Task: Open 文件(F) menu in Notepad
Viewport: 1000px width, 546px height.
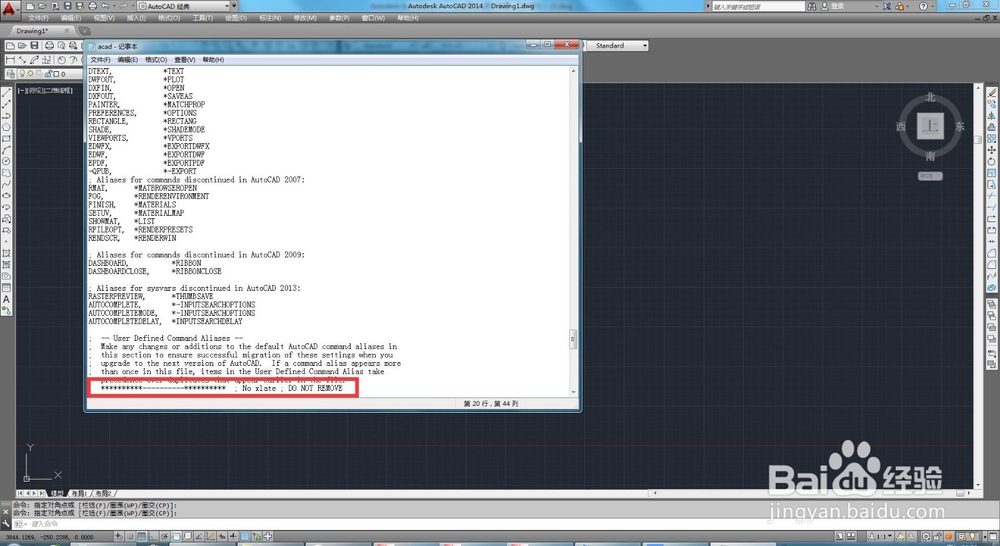Action: [100, 59]
